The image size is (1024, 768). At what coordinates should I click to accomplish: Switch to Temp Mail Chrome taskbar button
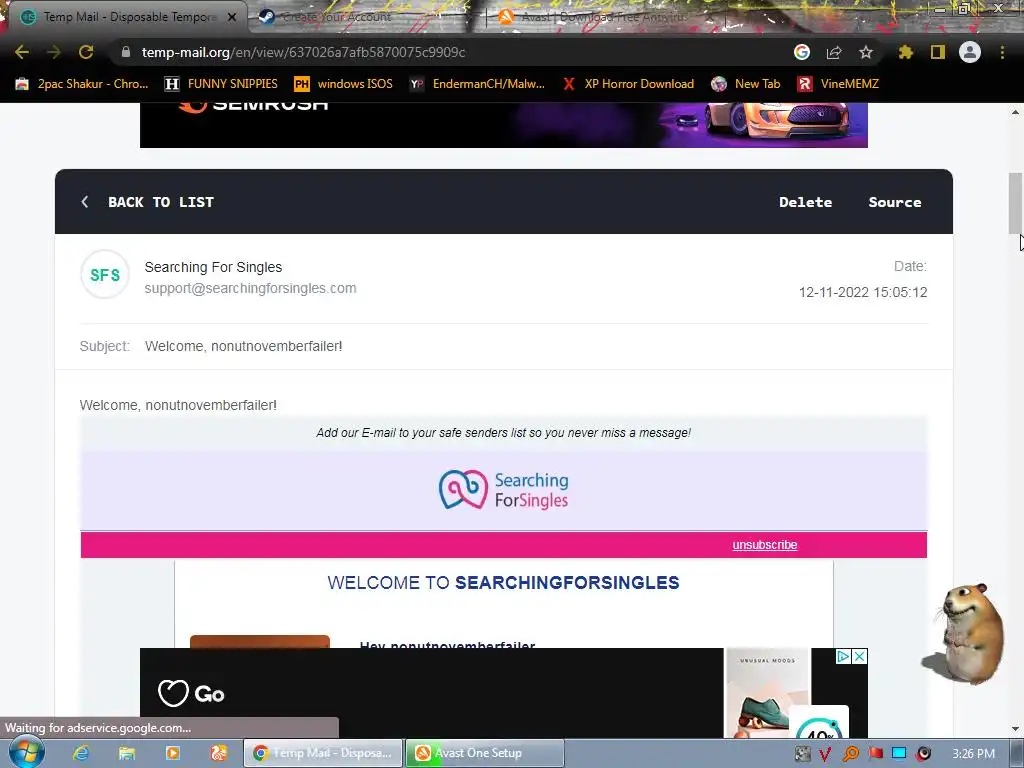click(x=323, y=753)
